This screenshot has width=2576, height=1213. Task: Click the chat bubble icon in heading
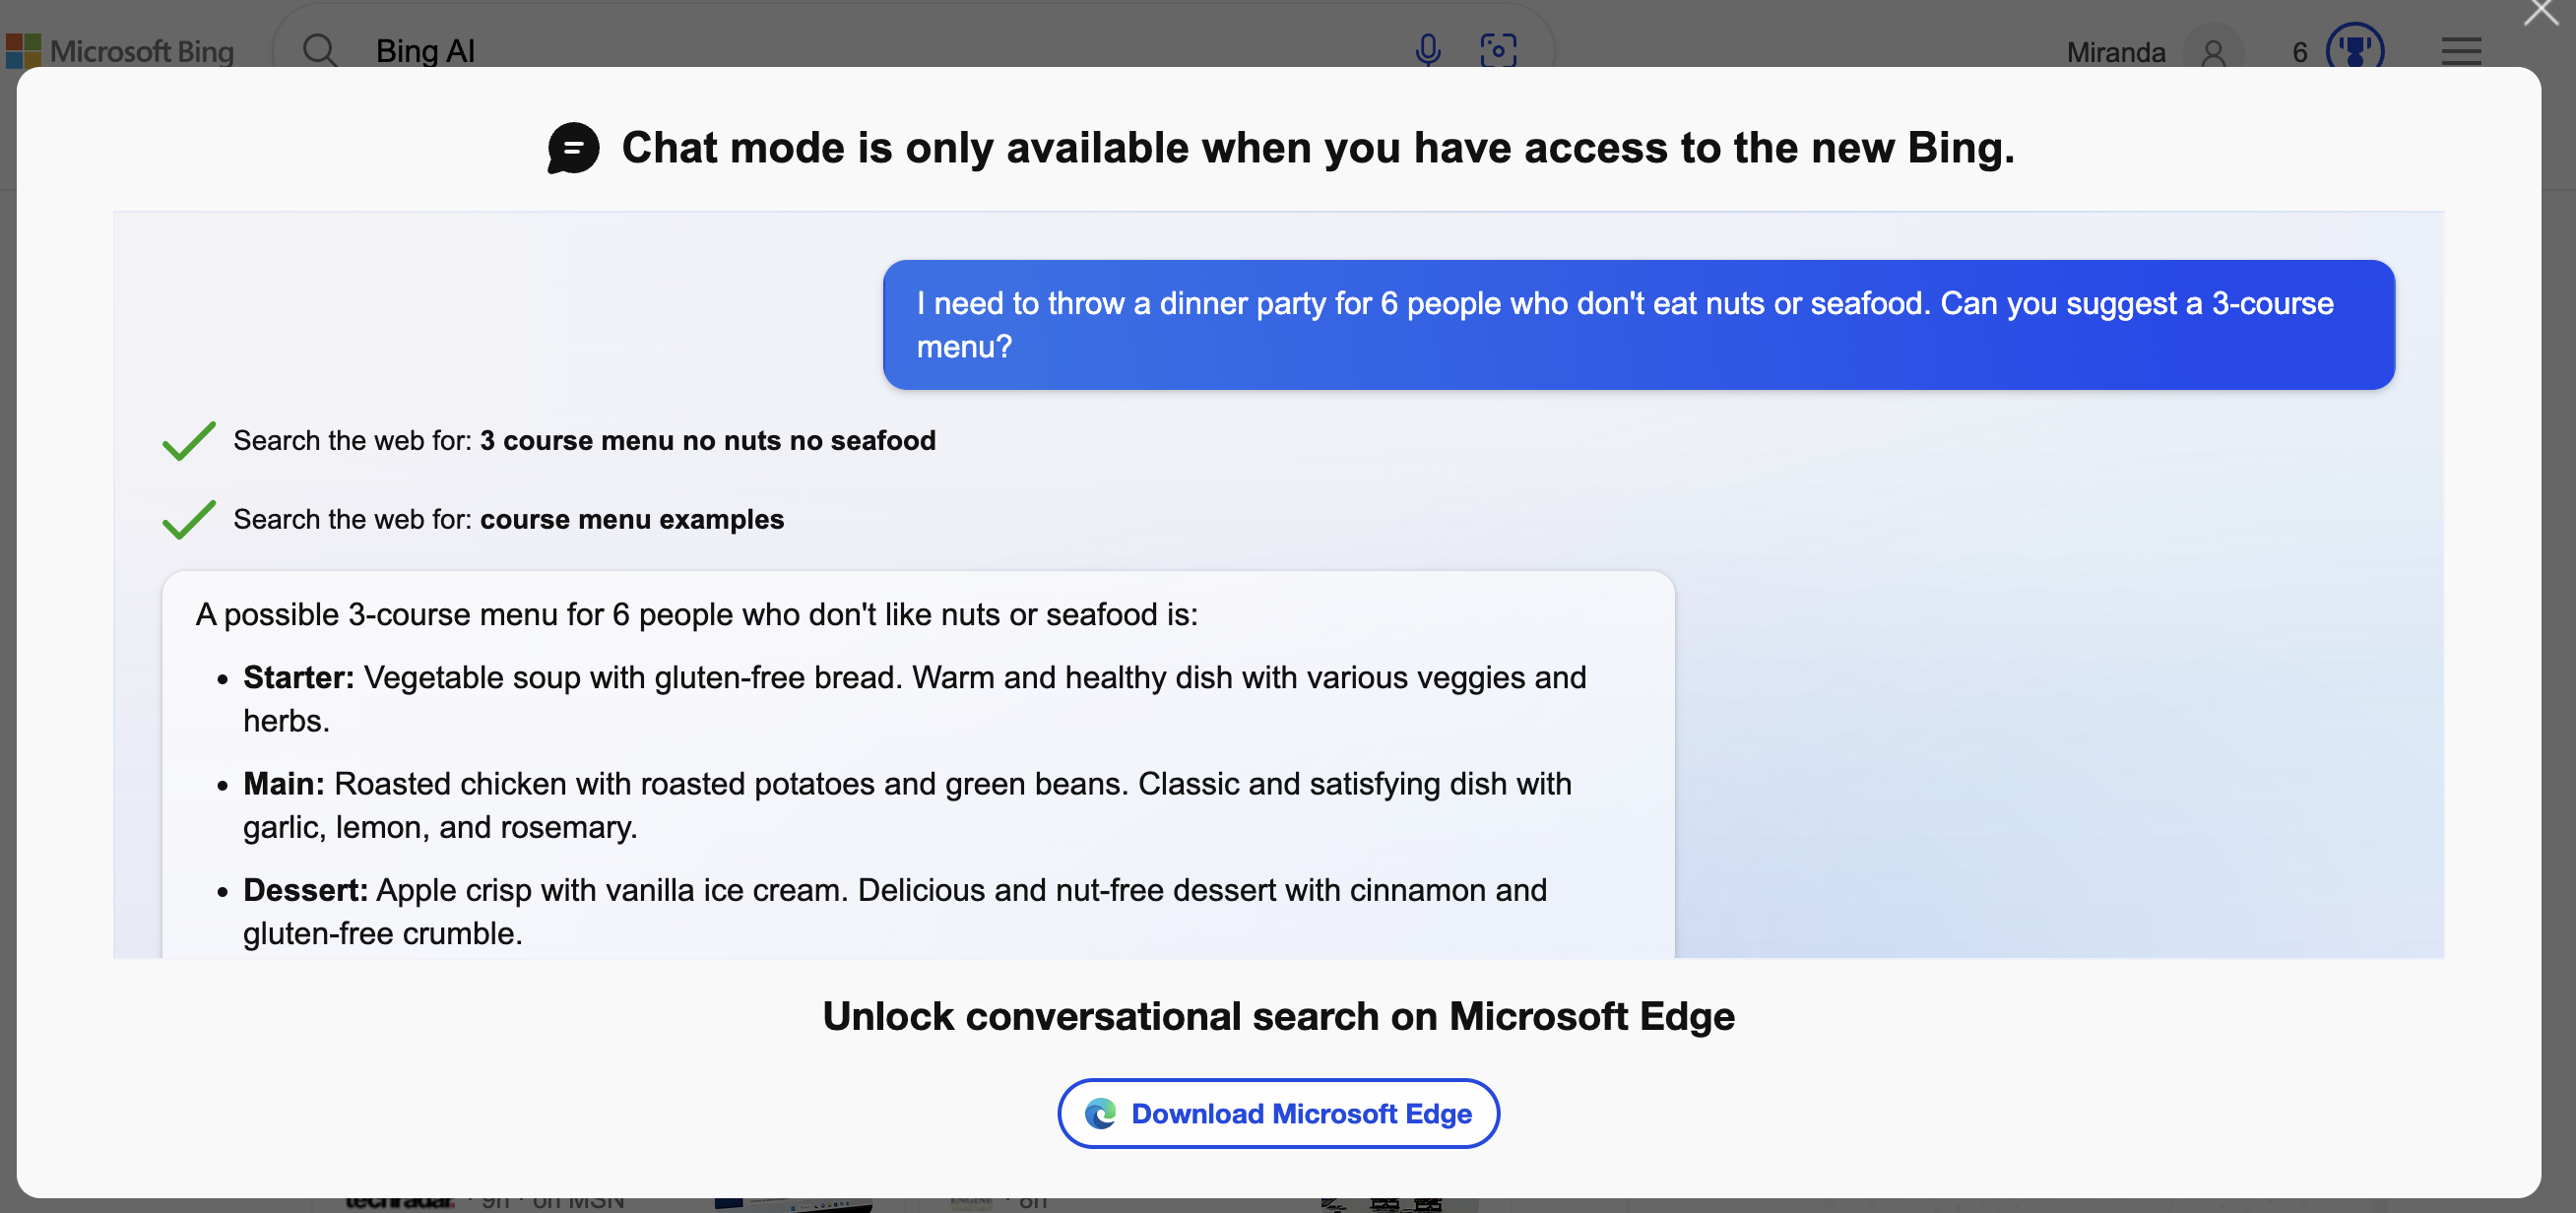pyautogui.click(x=573, y=148)
